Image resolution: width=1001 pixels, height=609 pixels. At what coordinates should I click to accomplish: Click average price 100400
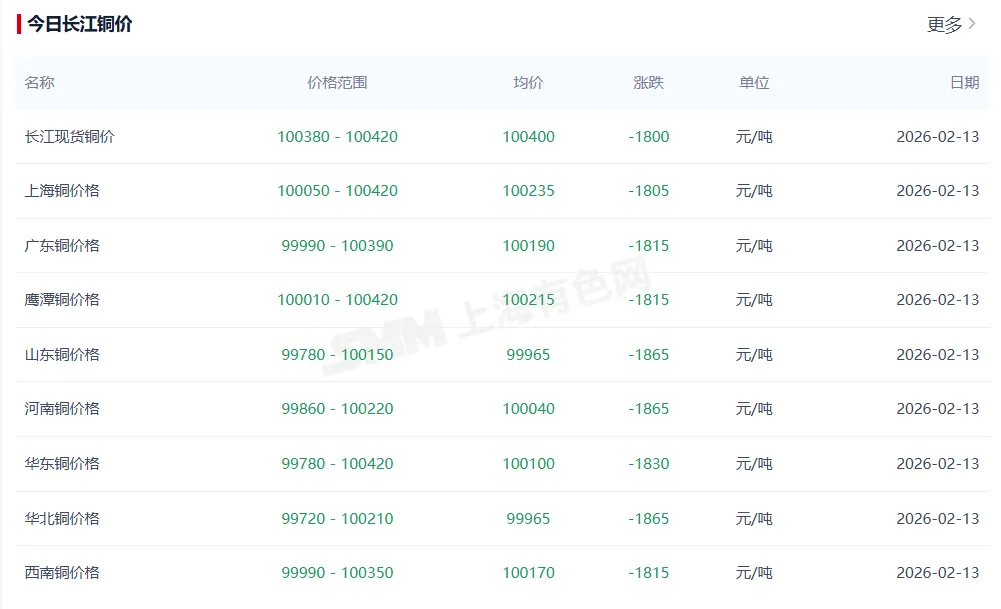point(529,137)
